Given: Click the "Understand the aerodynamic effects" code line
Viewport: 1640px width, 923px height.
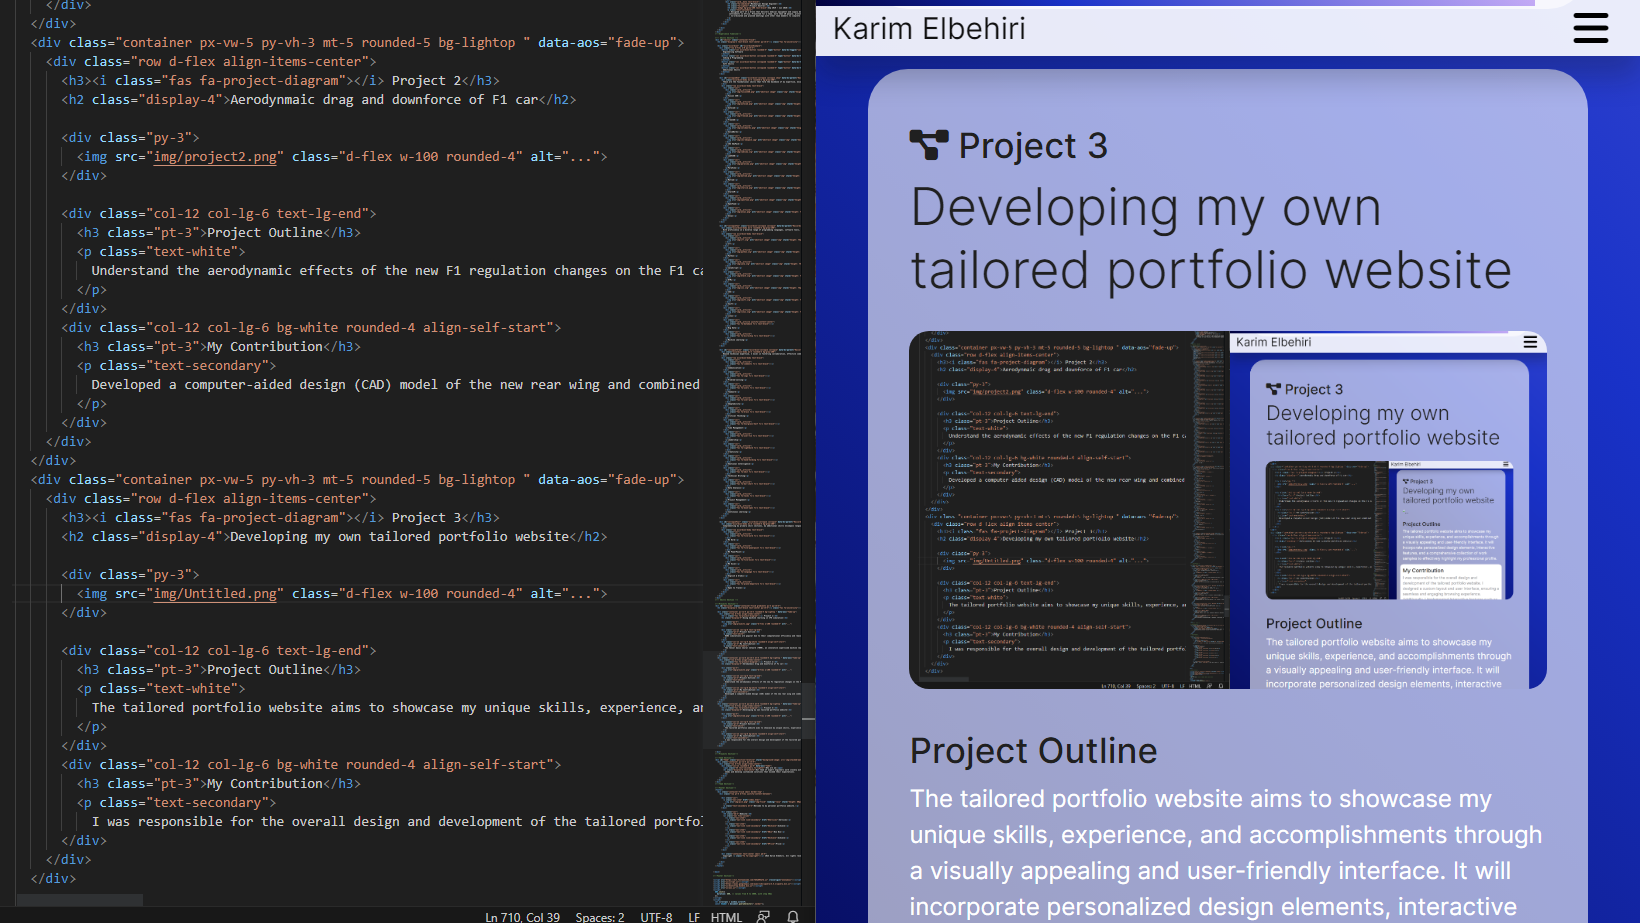Looking at the screenshot, I should 397,270.
